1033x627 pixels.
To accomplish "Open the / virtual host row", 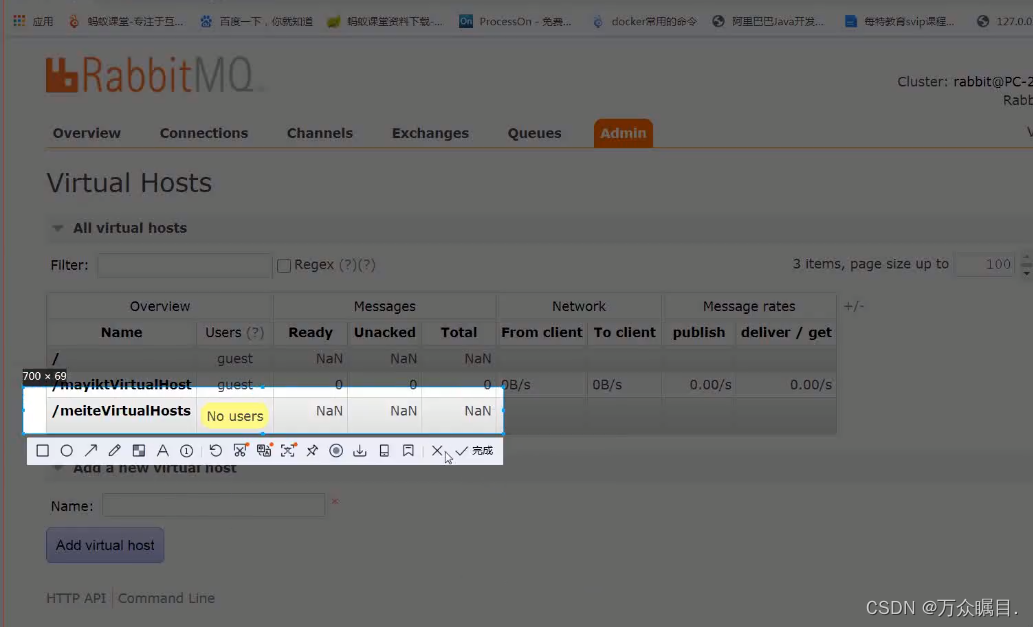I will point(55,358).
